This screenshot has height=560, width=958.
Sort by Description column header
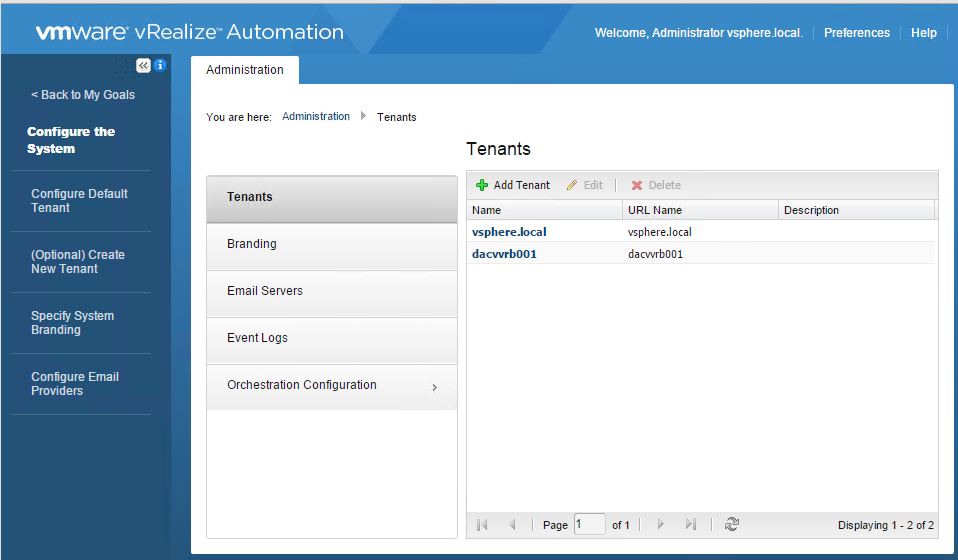coord(856,210)
